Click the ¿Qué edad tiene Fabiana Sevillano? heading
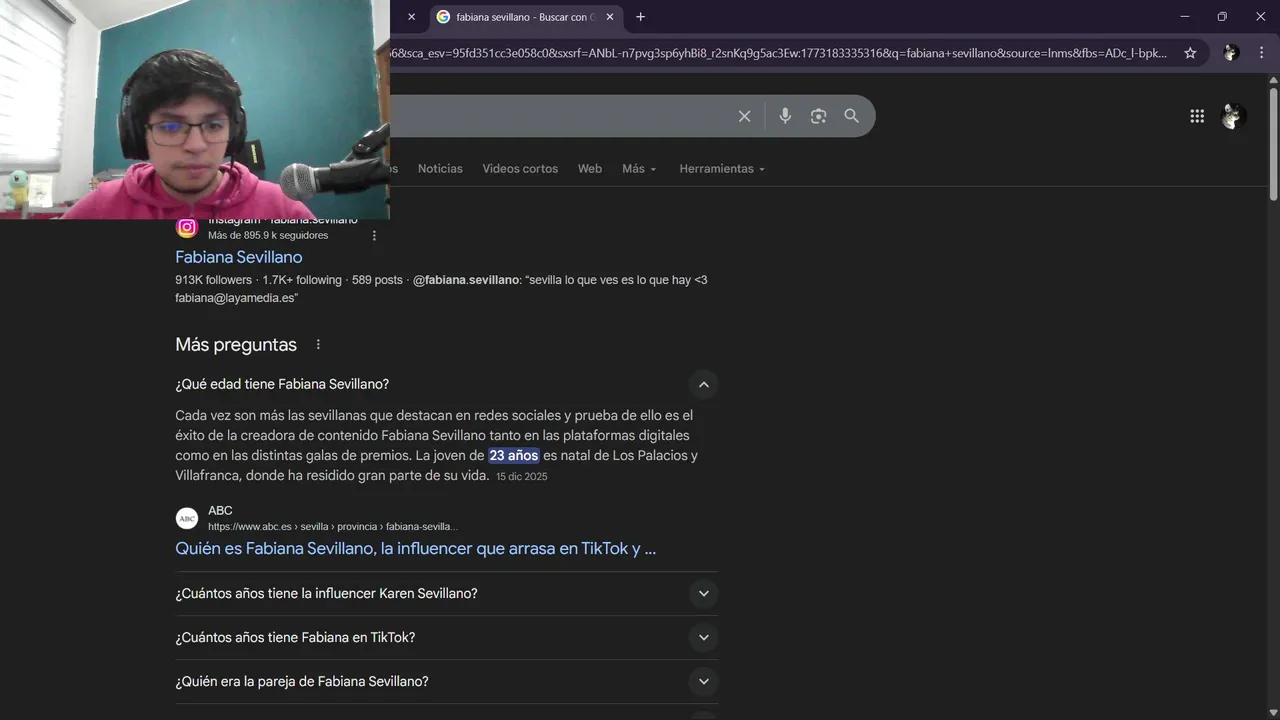 point(282,385)
